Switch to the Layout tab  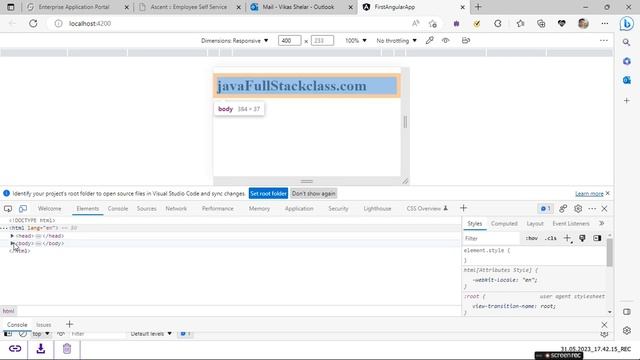535,224
